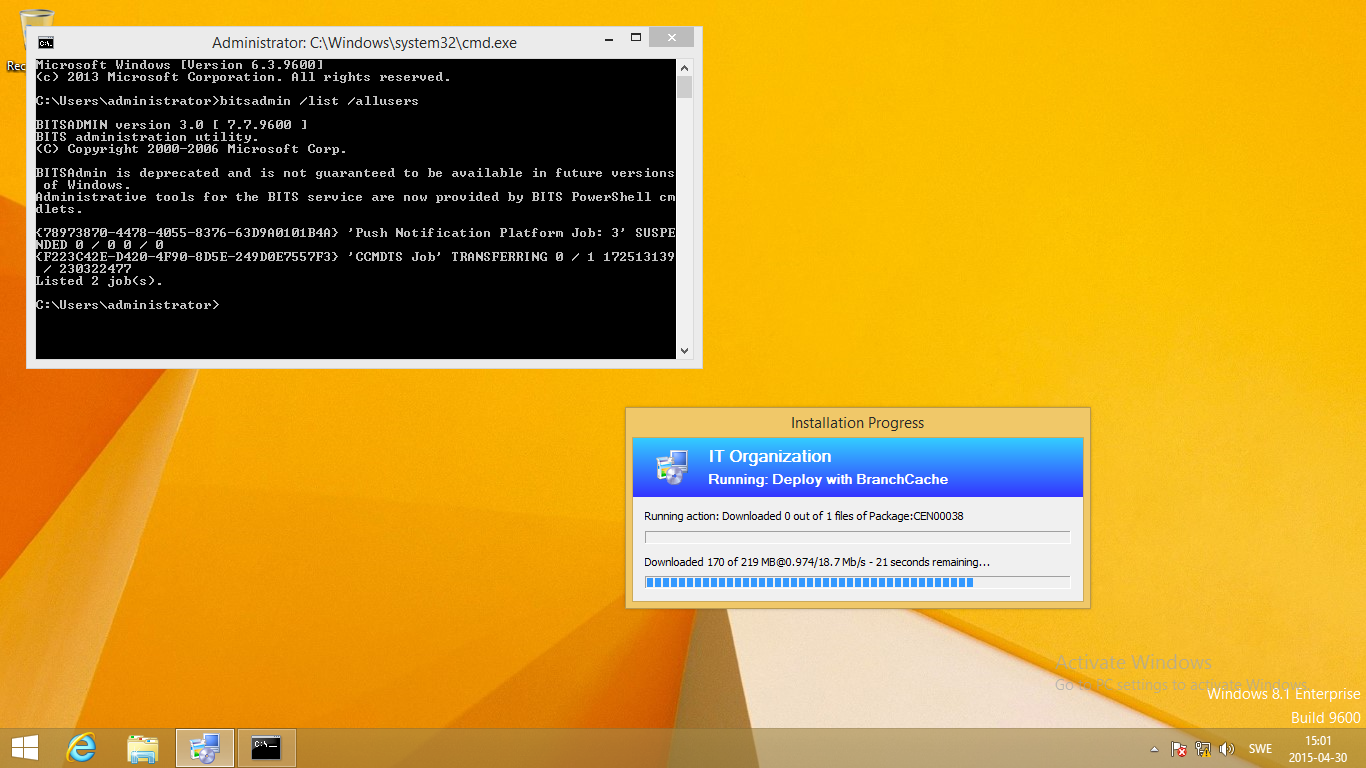Show hidden system tray icons

(x=1155, y=749)
